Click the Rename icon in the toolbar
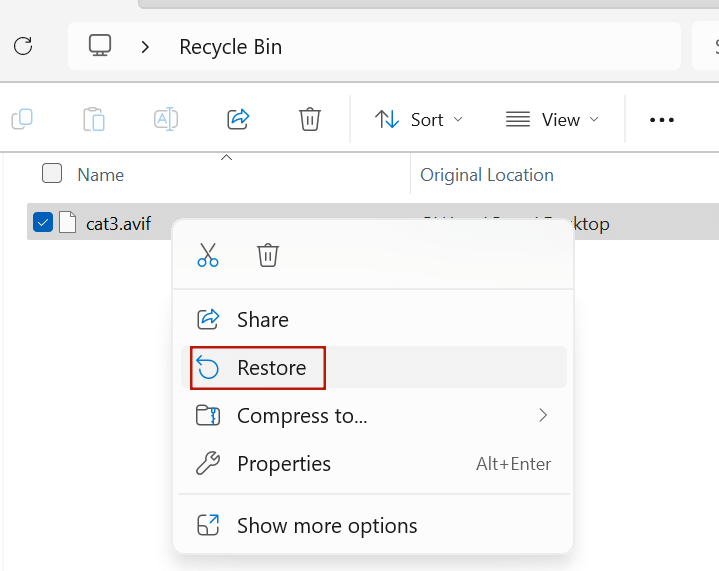719x571 pixels. (x=166, y=119)
